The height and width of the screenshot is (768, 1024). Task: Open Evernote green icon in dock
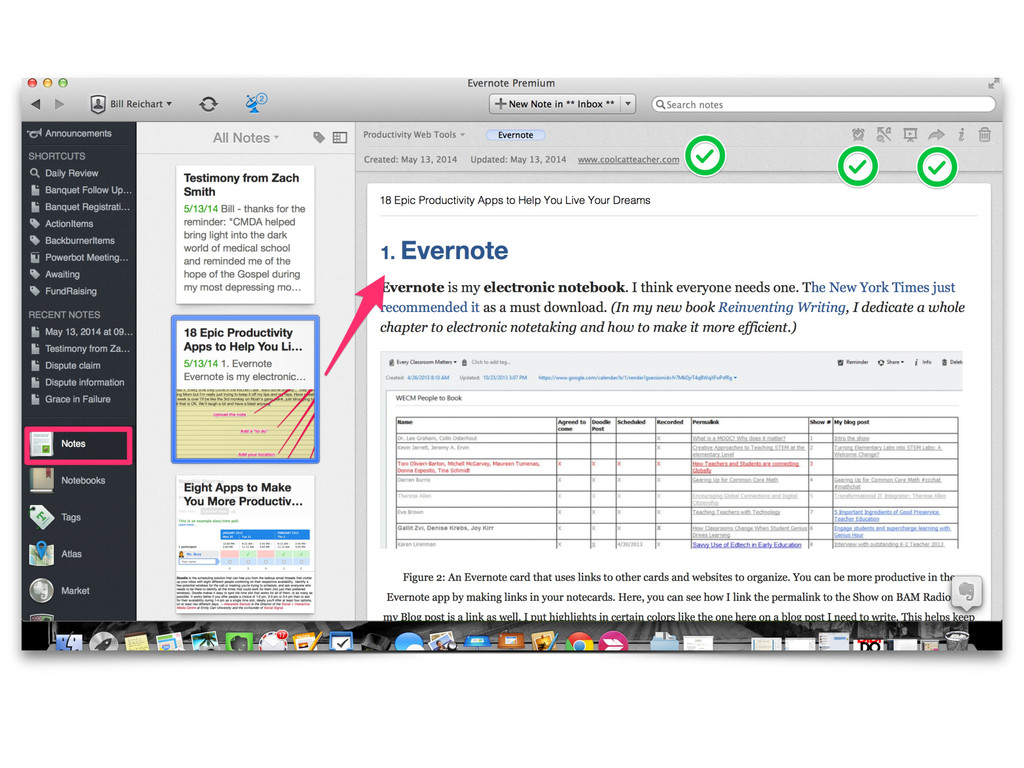click(x=239, y=641)
